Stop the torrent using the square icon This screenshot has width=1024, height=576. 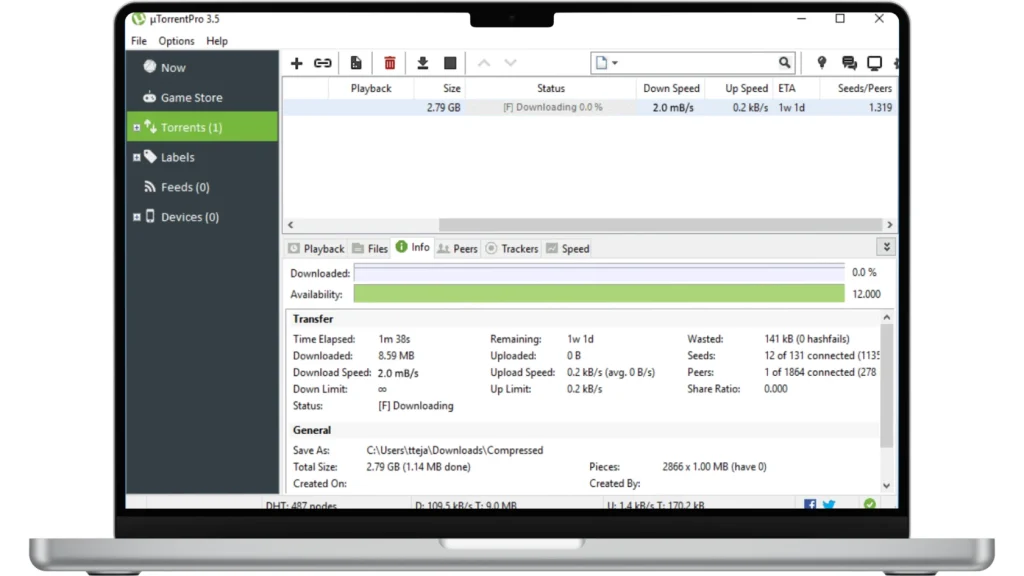click(450, 63)
